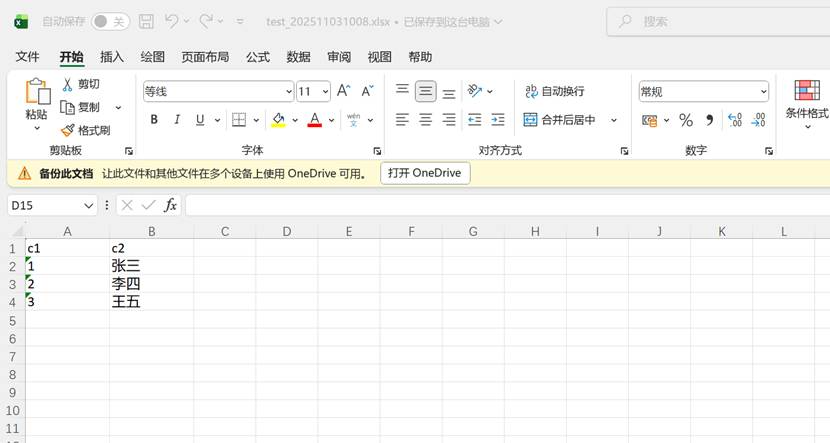830x443 pixels.
Task: Select cell B2 containing 张三
Action: click(150, 266)
